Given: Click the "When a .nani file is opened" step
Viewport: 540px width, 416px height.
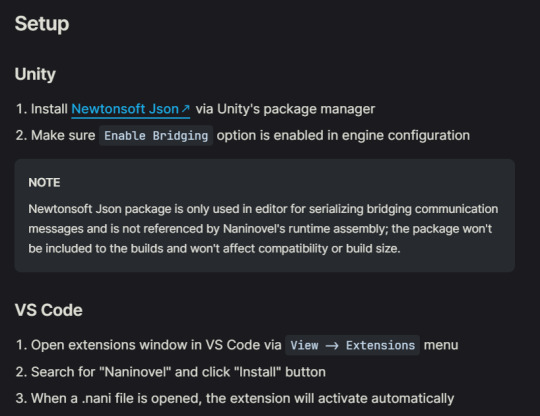Looking at the screenshot, I should tap(242, 398).
